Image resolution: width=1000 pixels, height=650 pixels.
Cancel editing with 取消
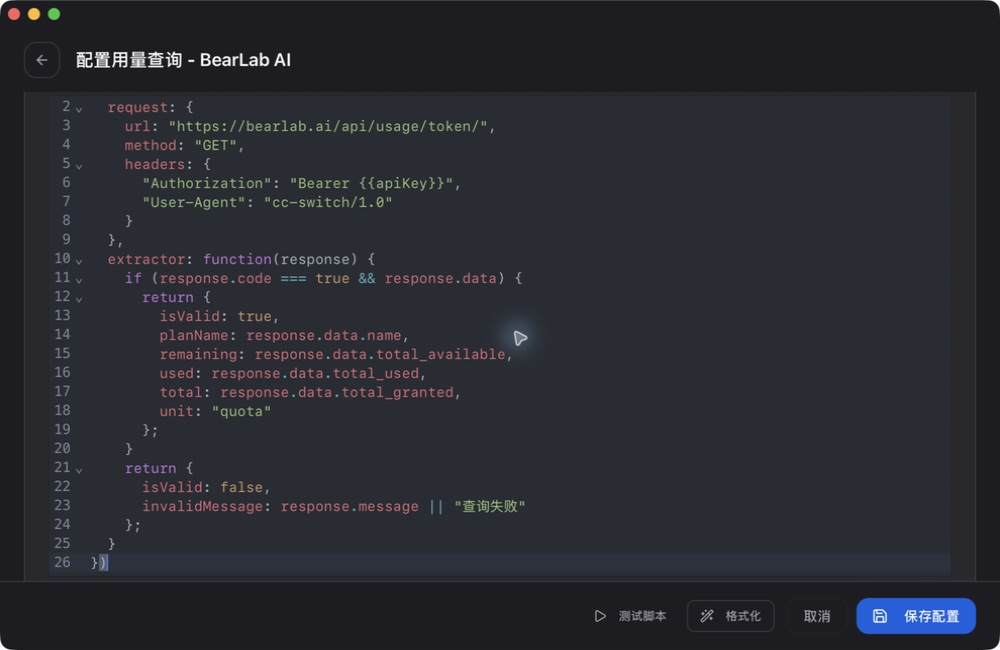(816, 616)
